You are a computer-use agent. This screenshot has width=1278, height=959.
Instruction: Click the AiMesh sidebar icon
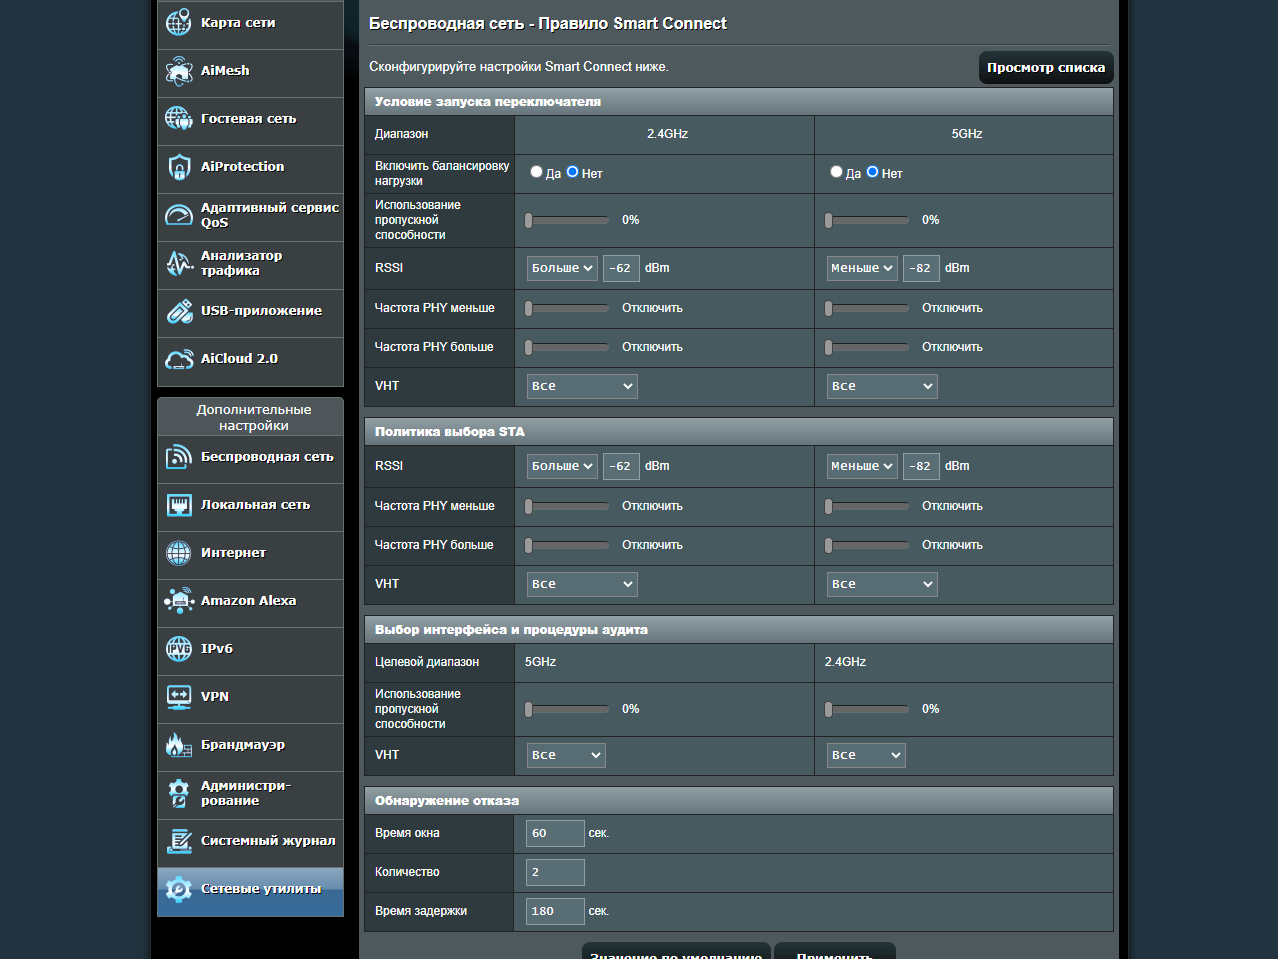179,70
